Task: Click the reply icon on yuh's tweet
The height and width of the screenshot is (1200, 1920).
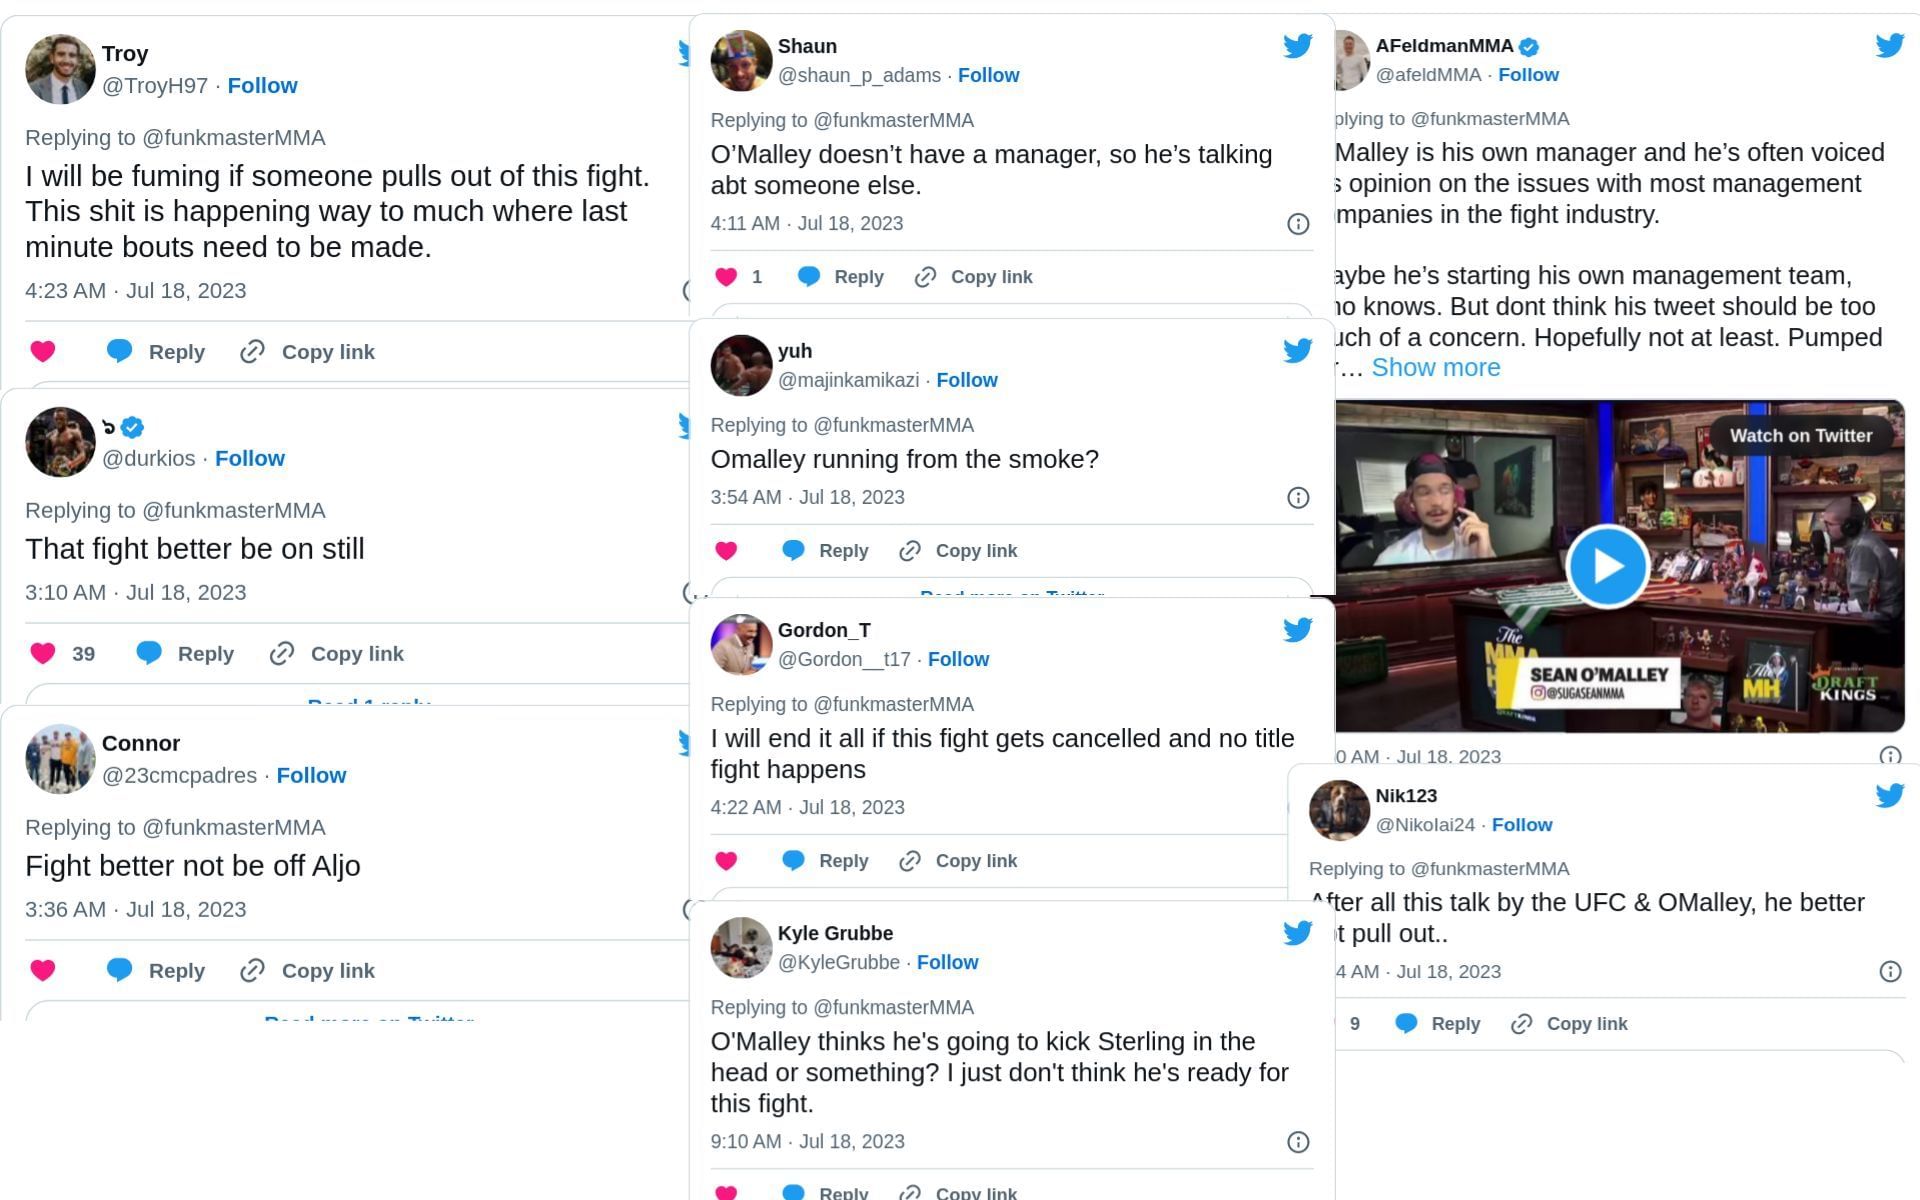Action: [x=793, y=550]
